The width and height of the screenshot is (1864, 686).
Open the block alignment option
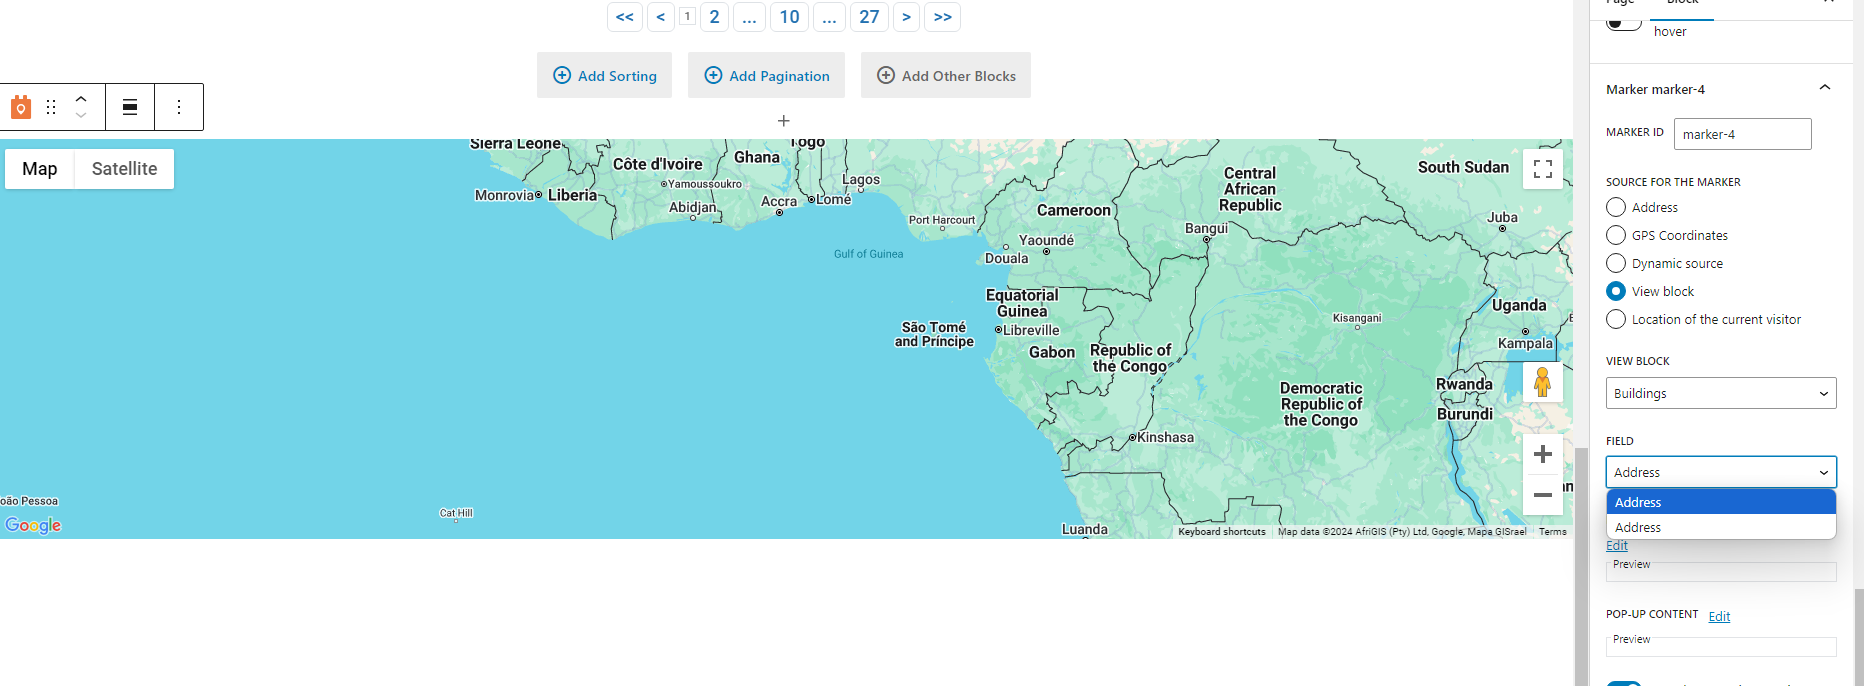(x=130, y=107)
